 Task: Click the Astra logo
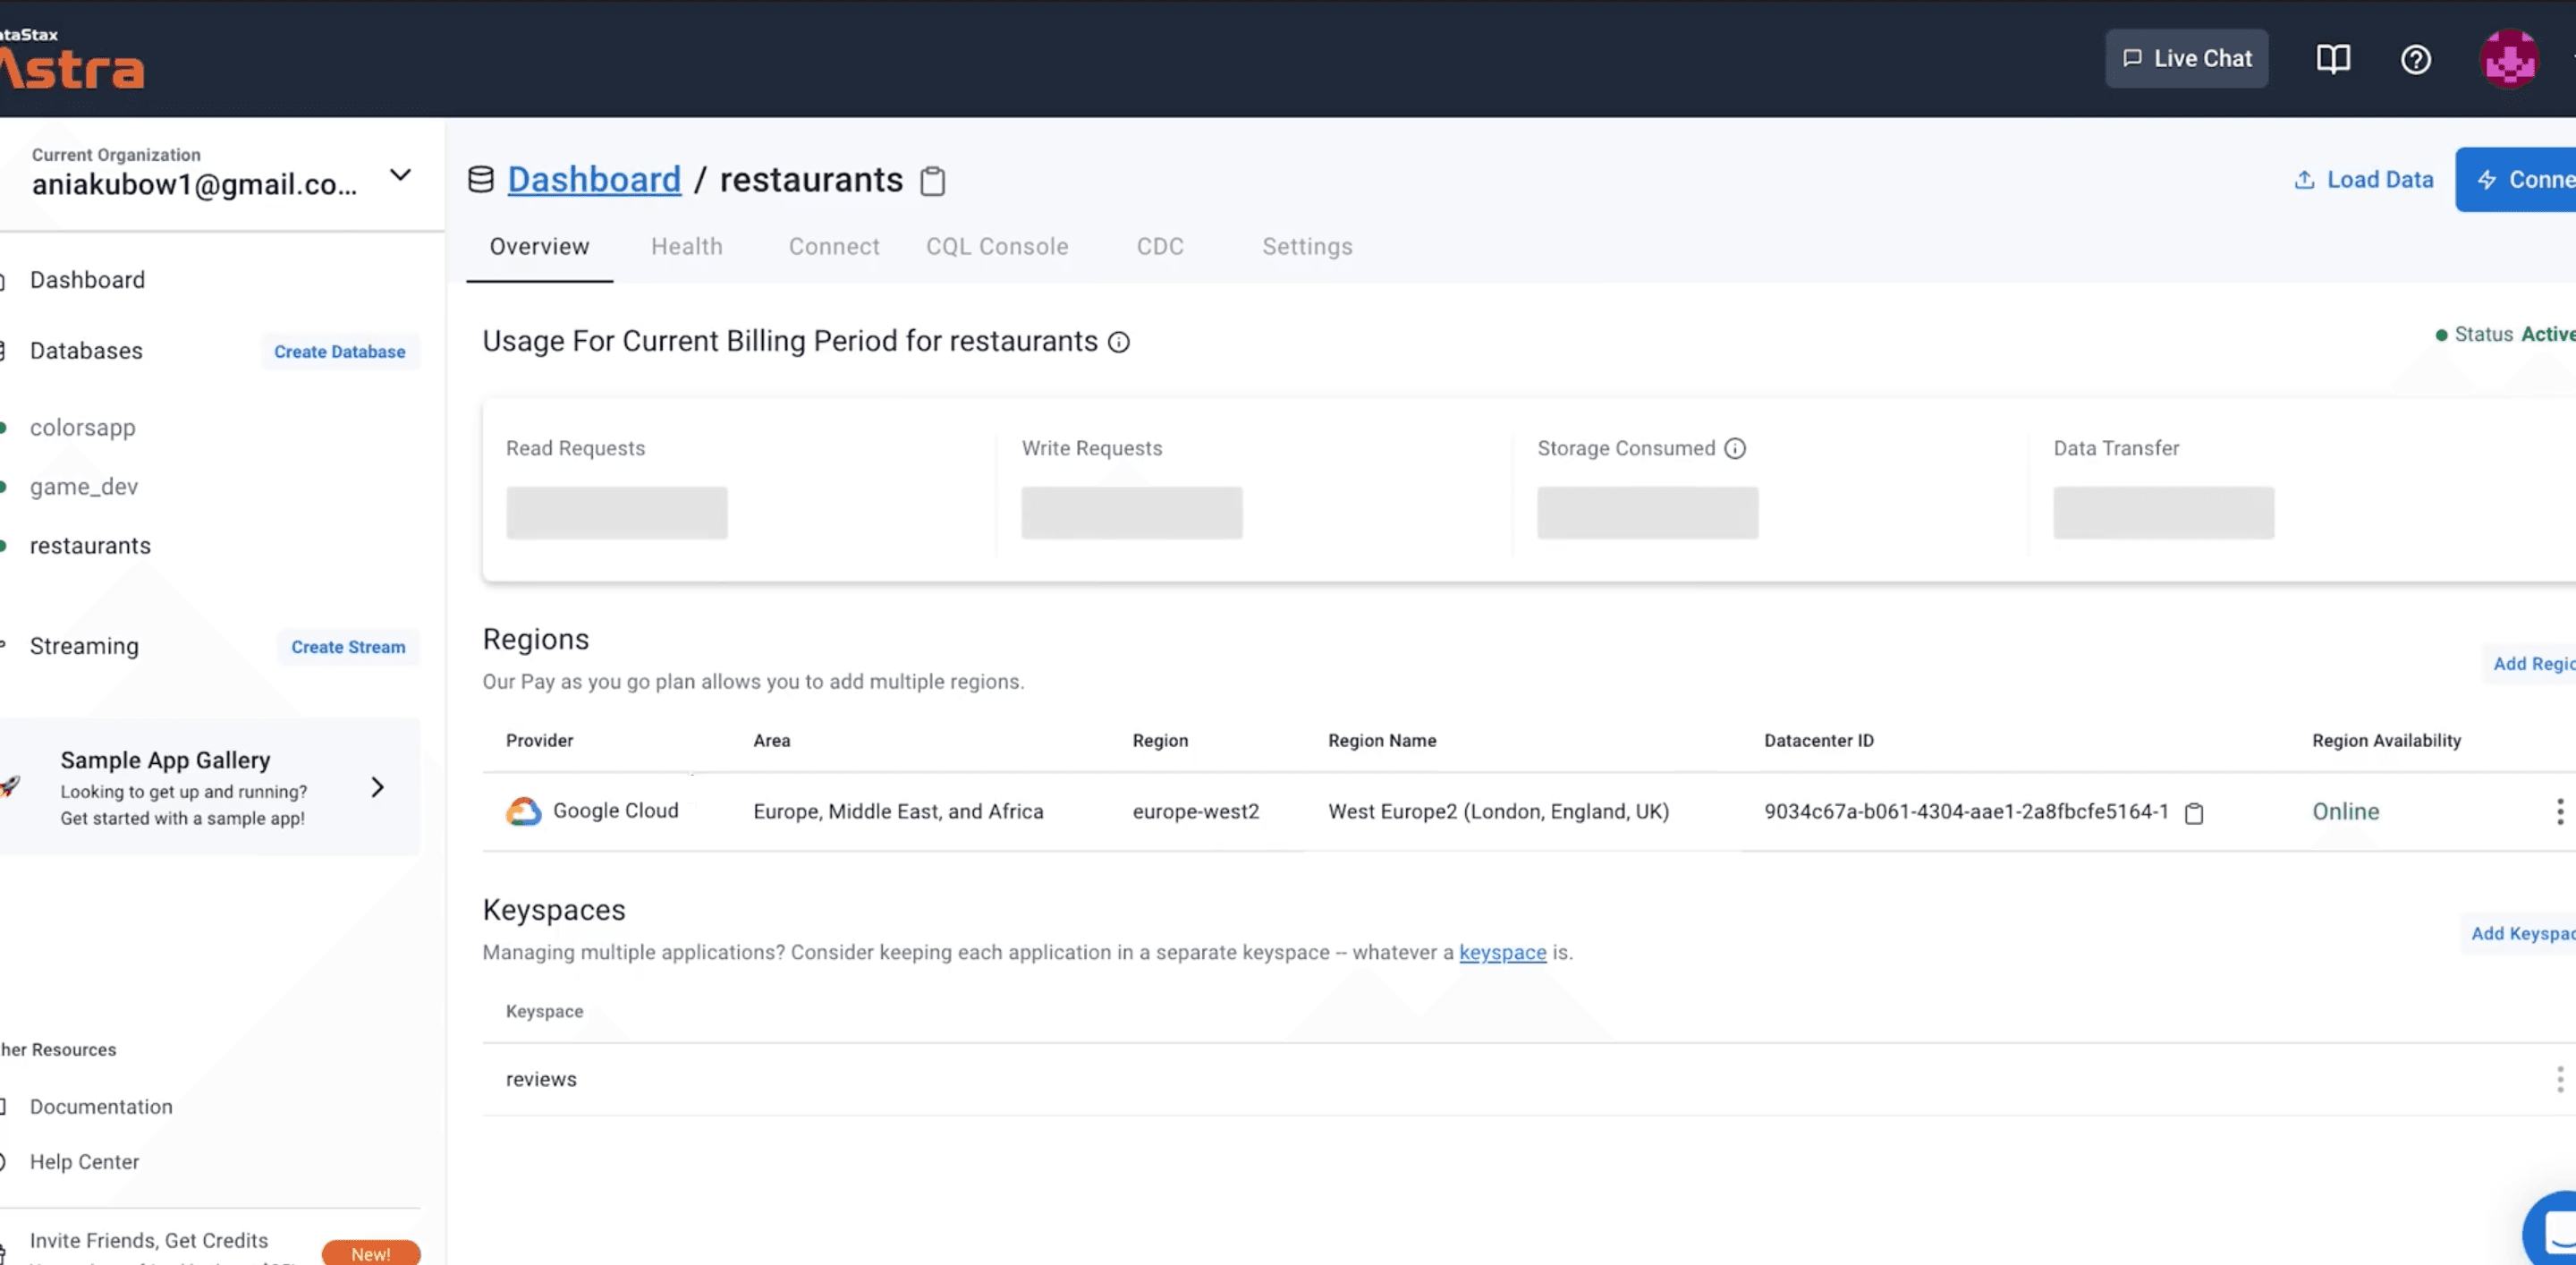pyautogui.click(x=72, y=60)
